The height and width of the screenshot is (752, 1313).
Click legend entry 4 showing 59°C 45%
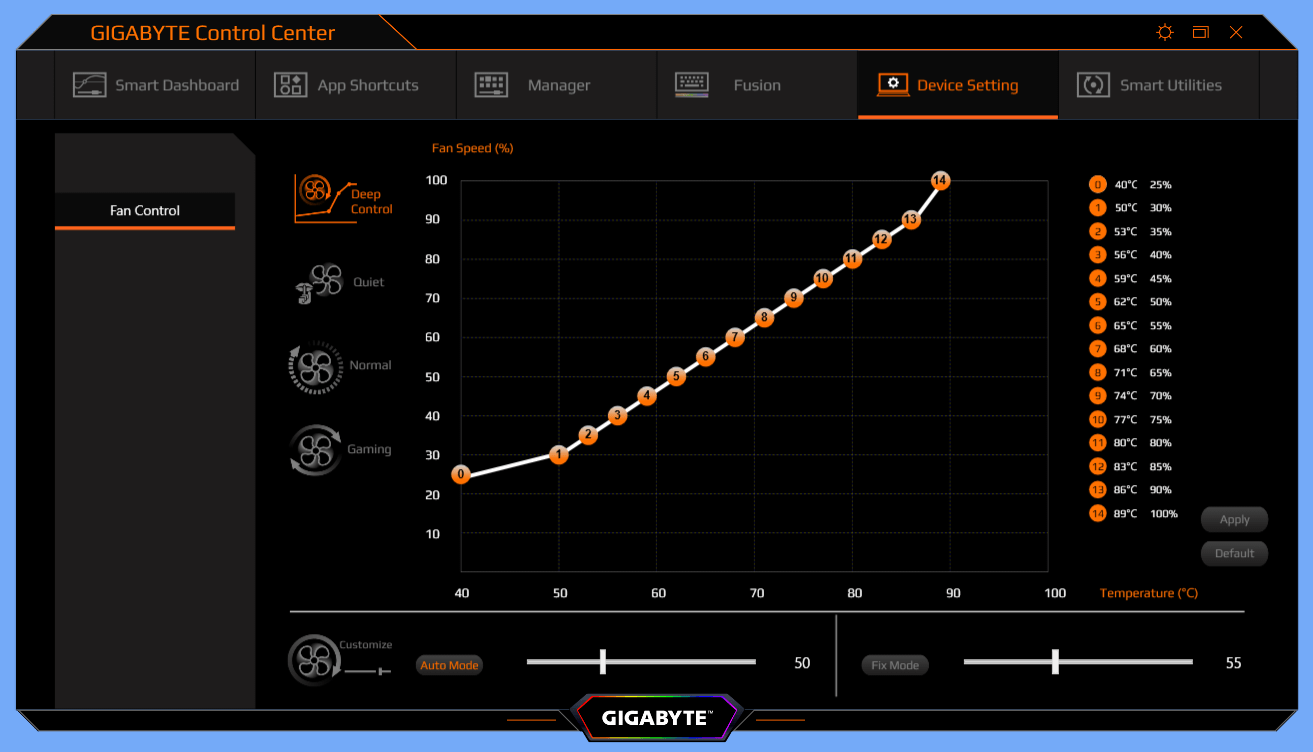click(1131, 279)
